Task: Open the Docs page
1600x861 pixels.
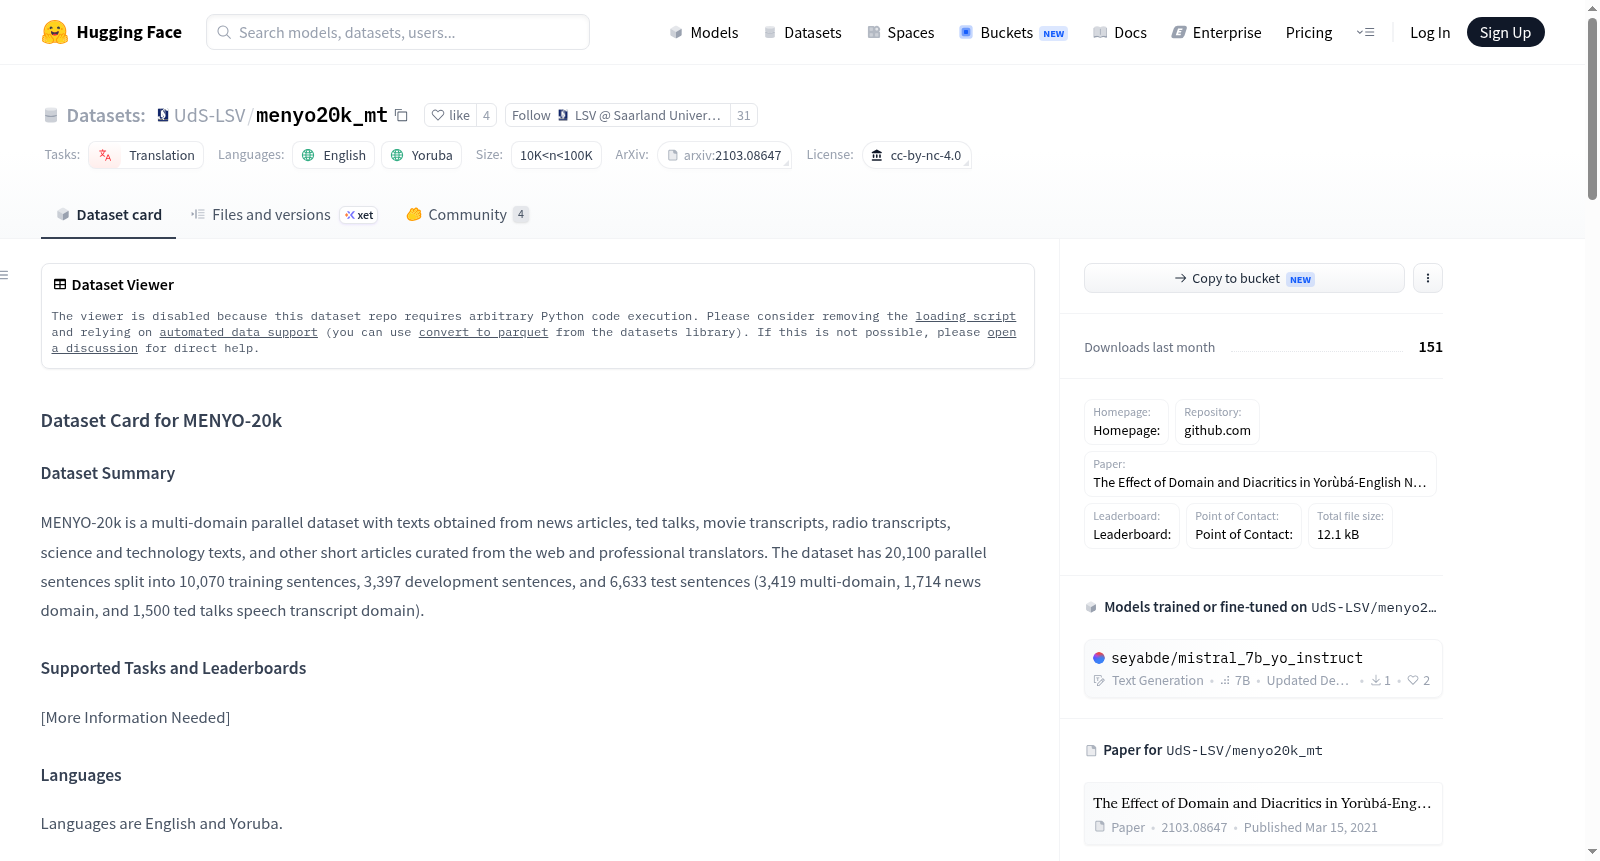Action: pos(1119,32)
